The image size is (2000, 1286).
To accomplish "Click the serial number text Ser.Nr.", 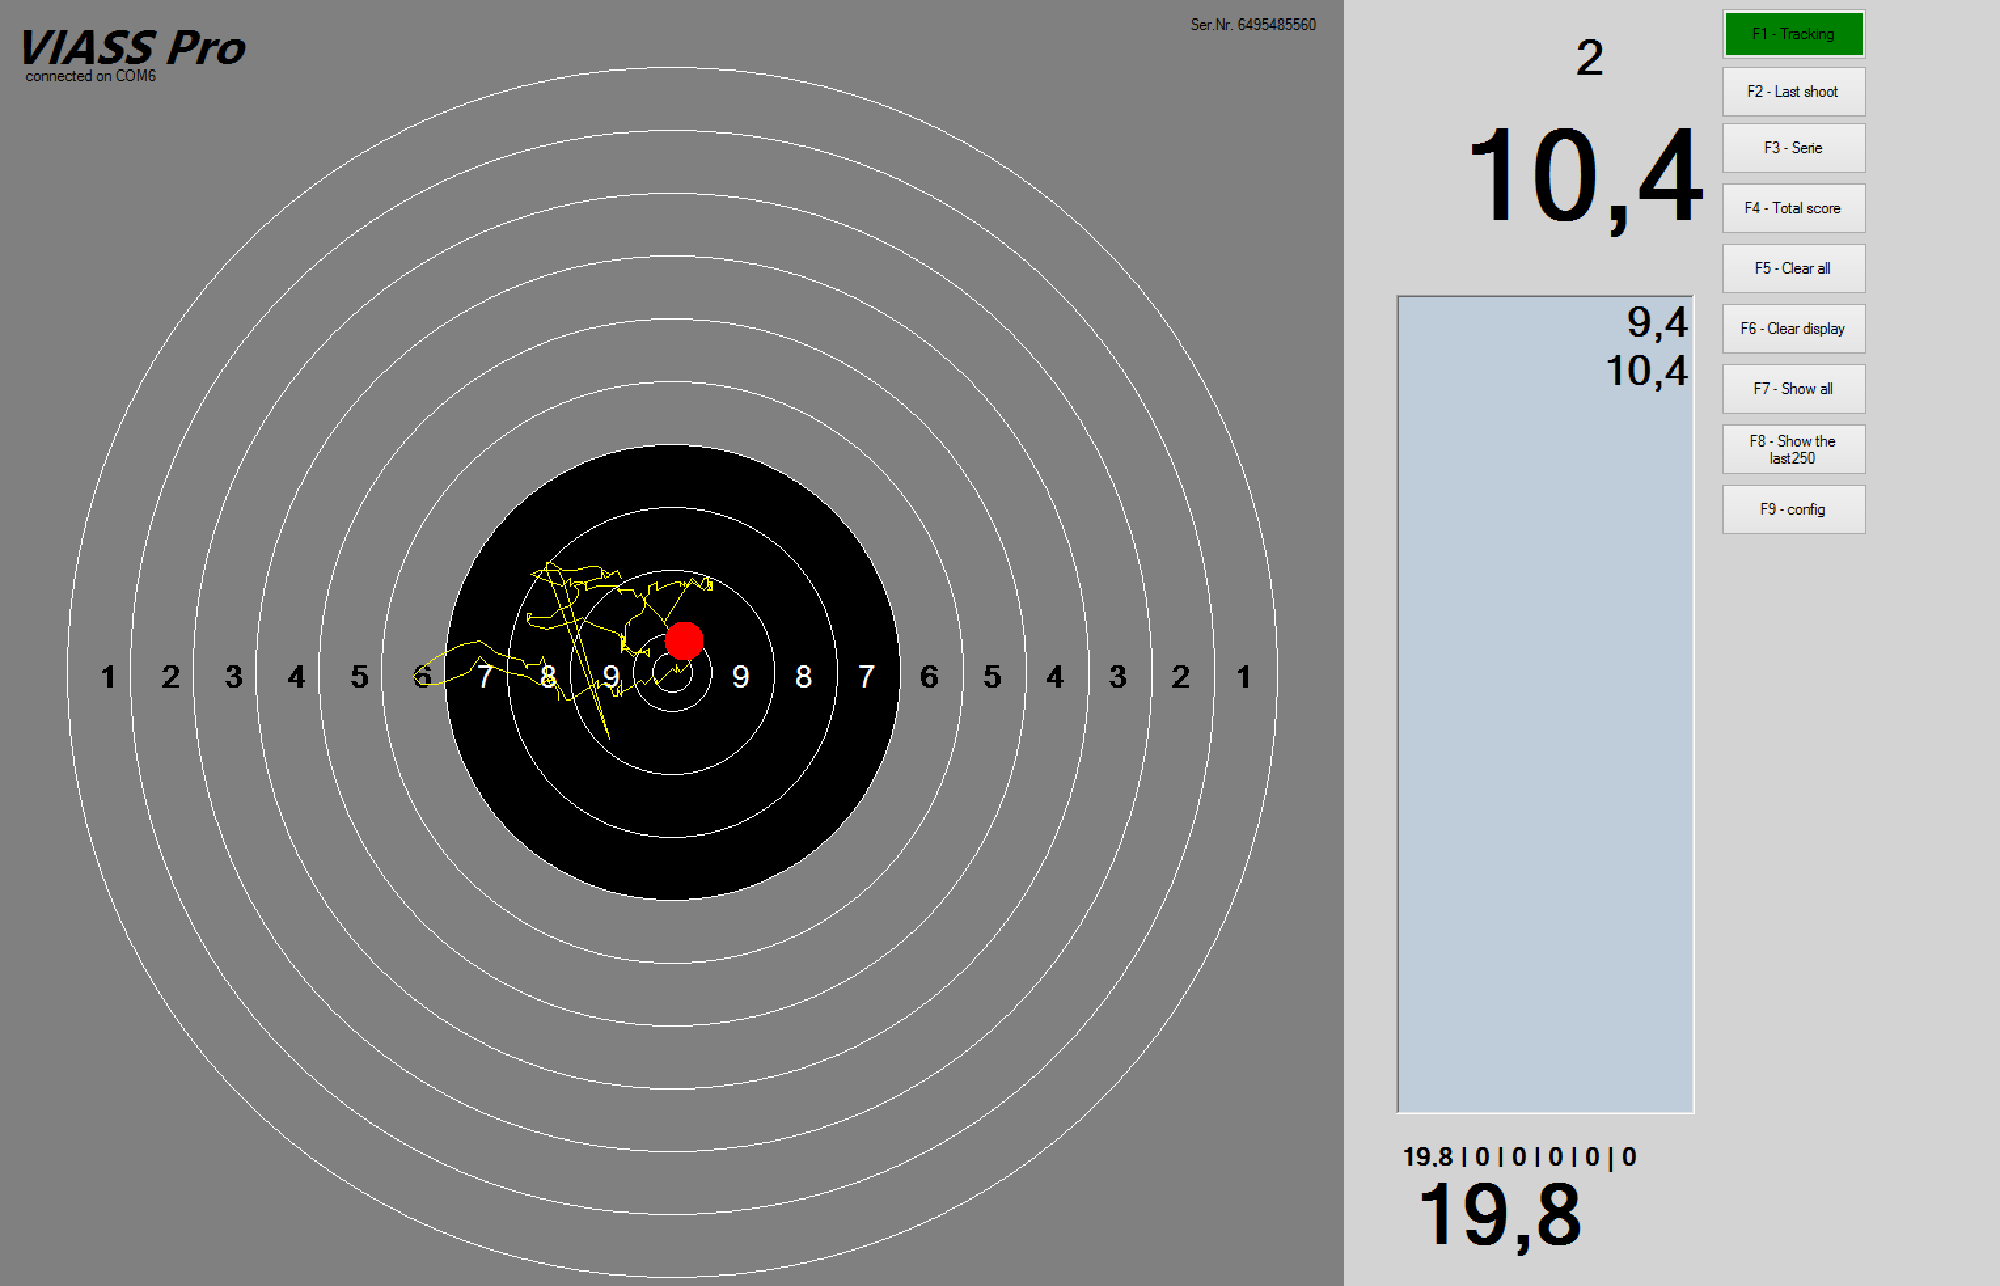I will click(1252, 24).
